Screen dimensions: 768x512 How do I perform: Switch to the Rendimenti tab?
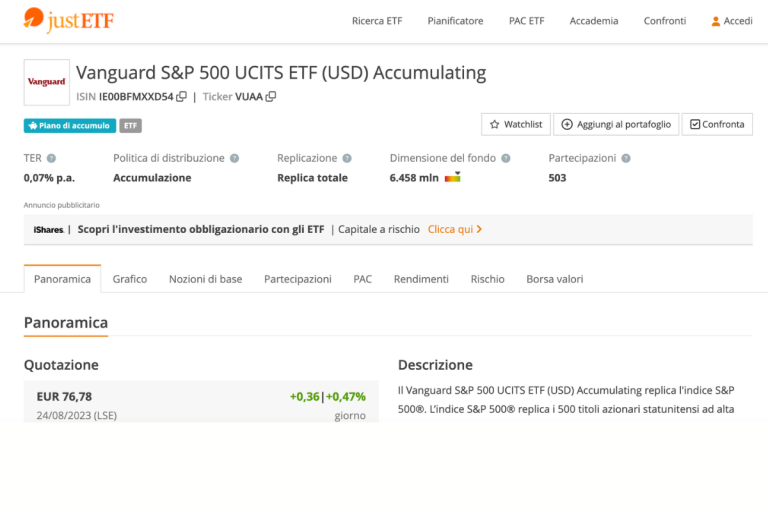(x=421, y=279)
